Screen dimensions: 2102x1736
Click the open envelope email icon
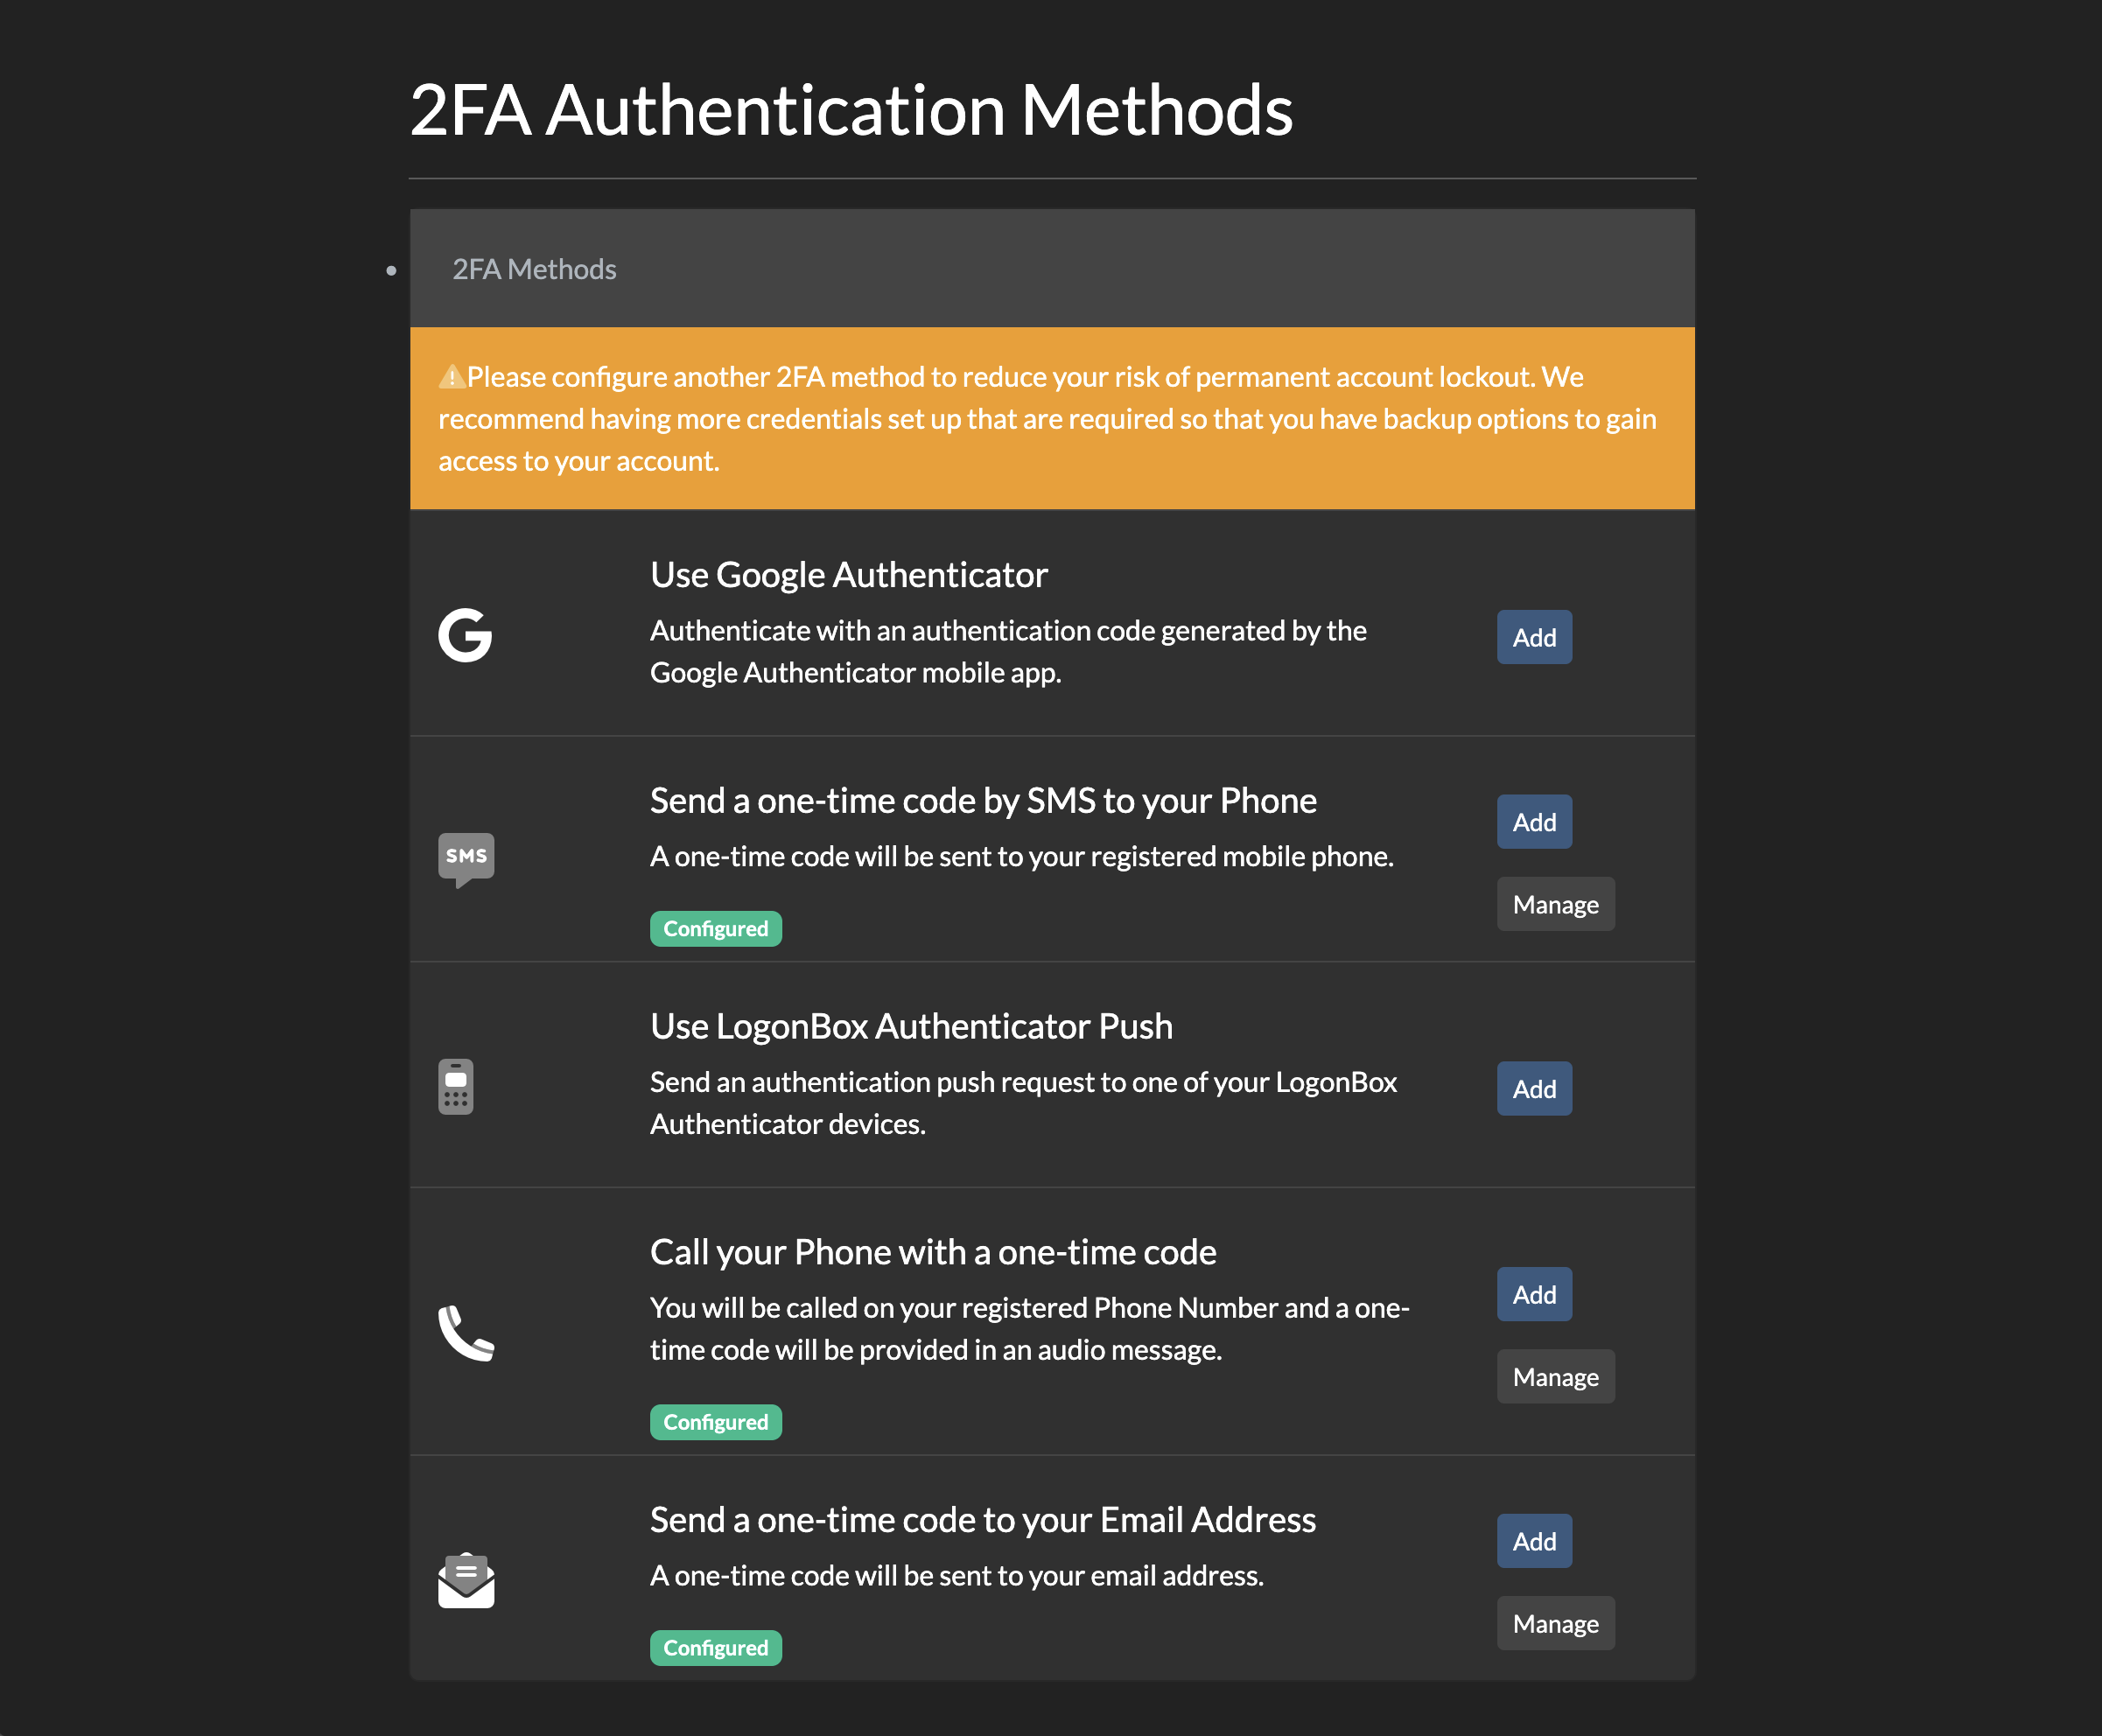point(466,1581)
